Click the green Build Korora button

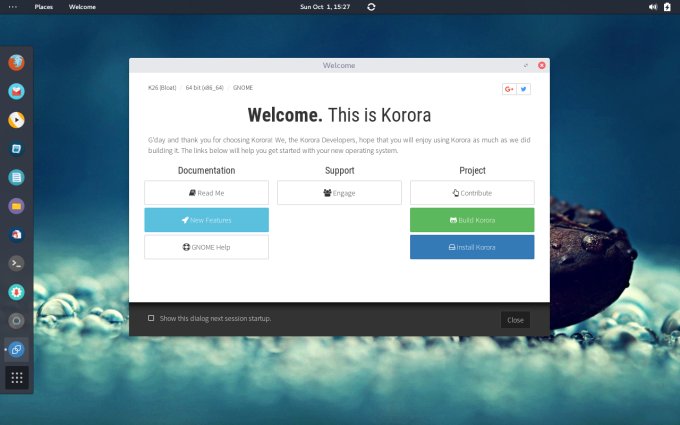[x=472, y=220]
